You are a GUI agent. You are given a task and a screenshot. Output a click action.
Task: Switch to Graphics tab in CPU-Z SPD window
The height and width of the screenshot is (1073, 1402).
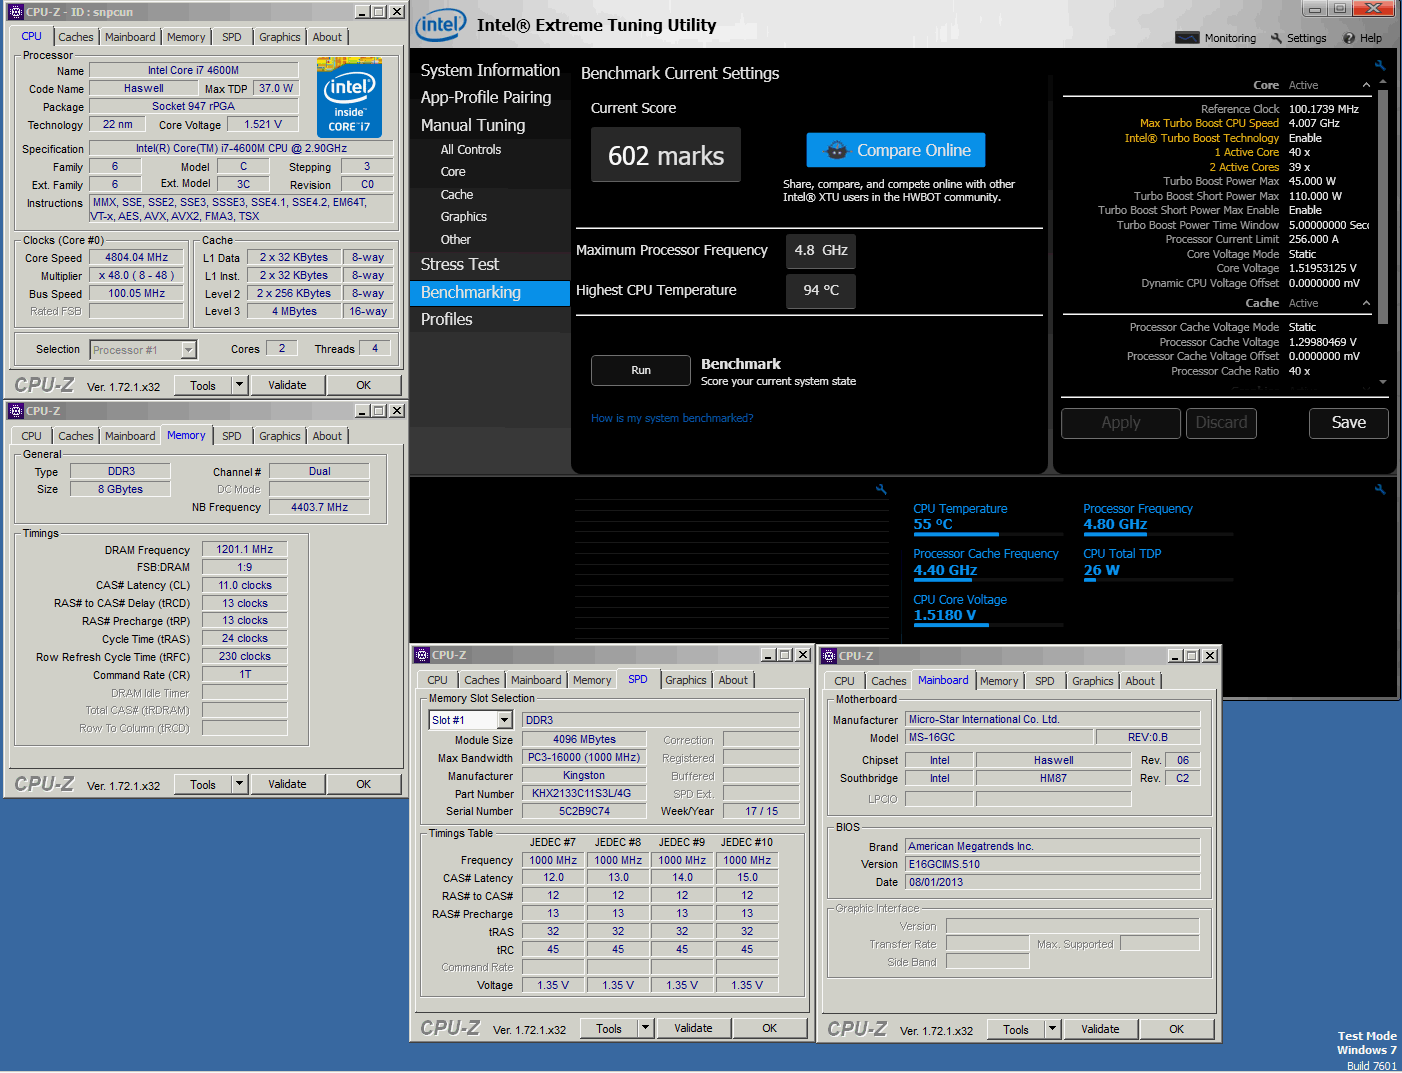(686, 680)
